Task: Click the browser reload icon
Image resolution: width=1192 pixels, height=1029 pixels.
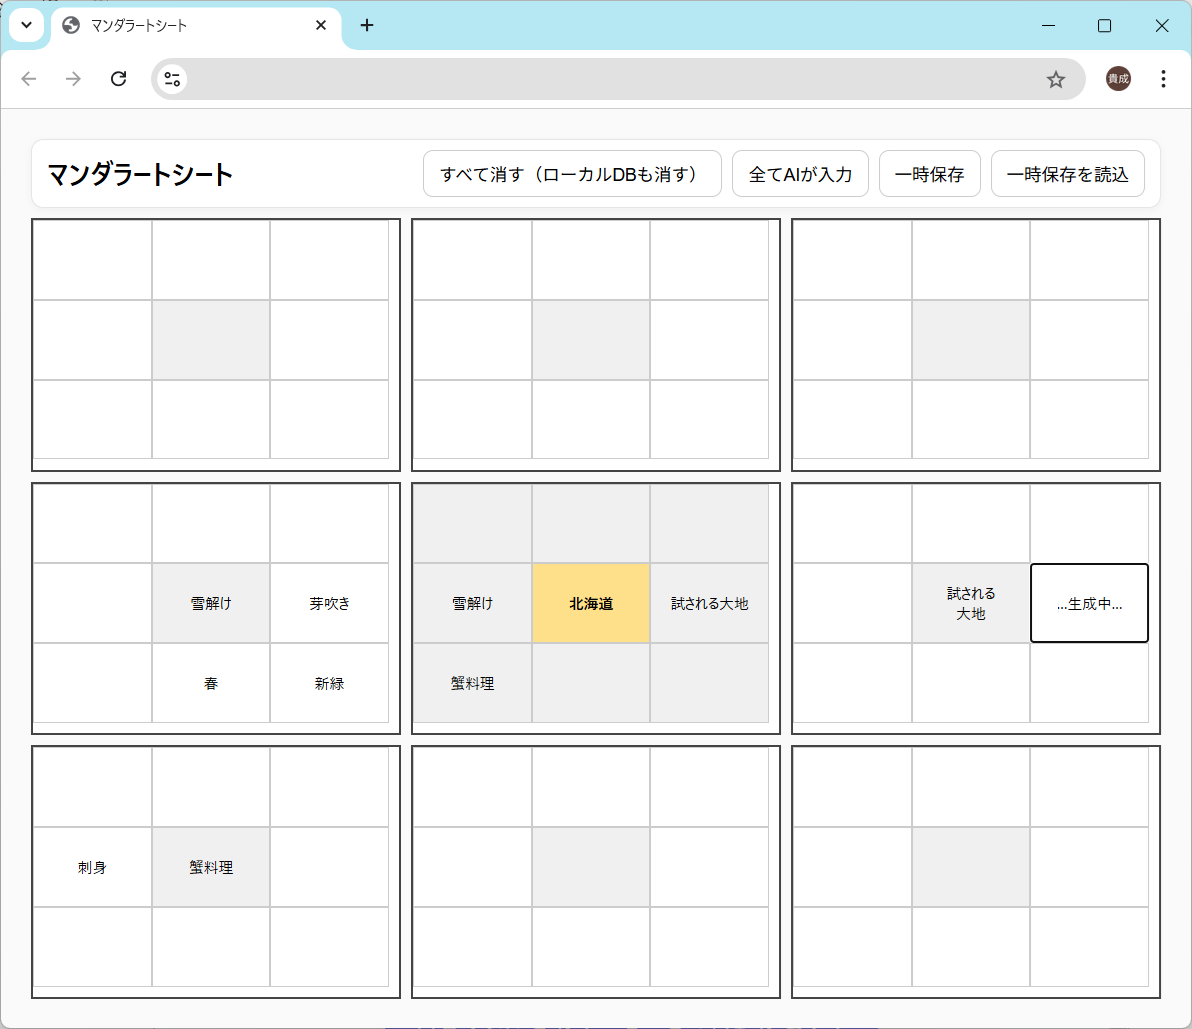Action: click(x=118, y=79)
